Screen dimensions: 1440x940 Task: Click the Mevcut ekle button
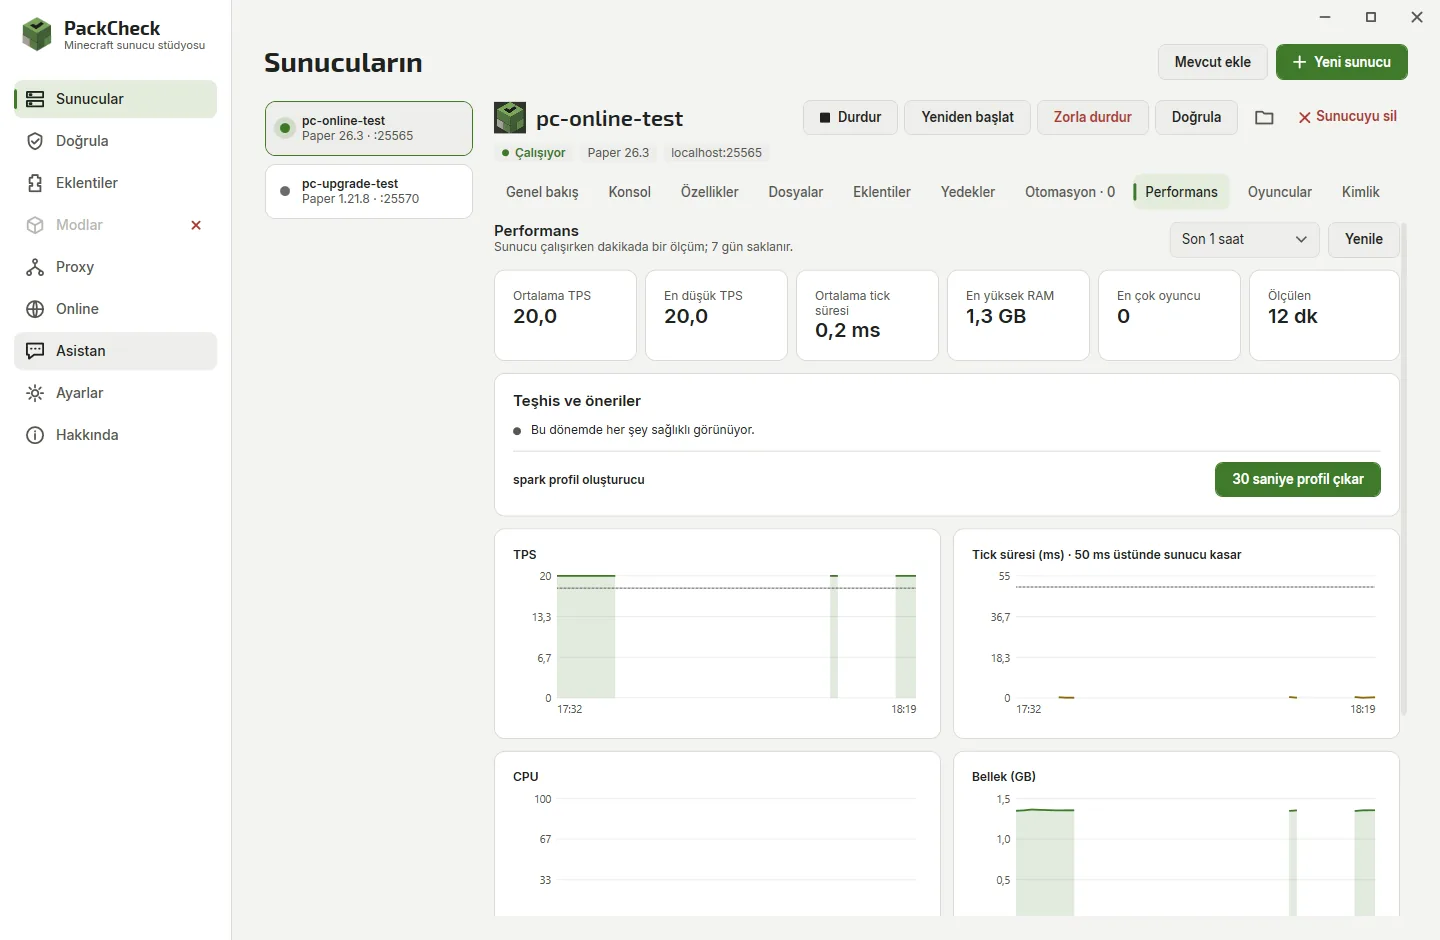coord(1213,62)
